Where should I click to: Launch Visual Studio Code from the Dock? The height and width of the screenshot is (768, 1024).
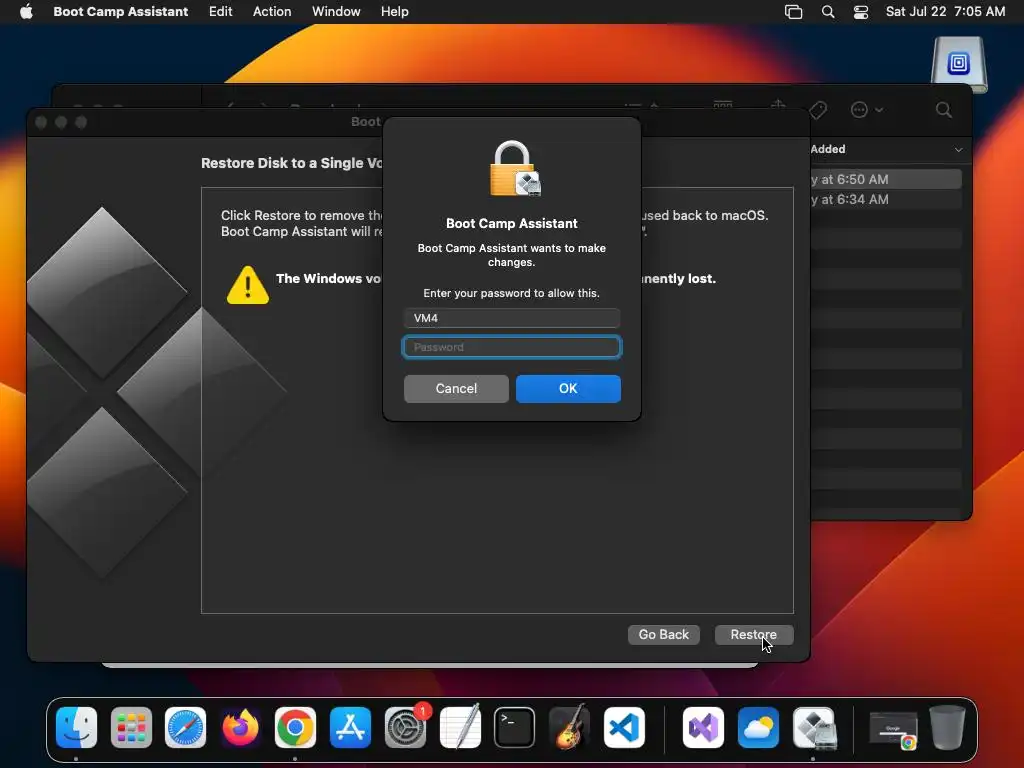click(x=624, y=728)
